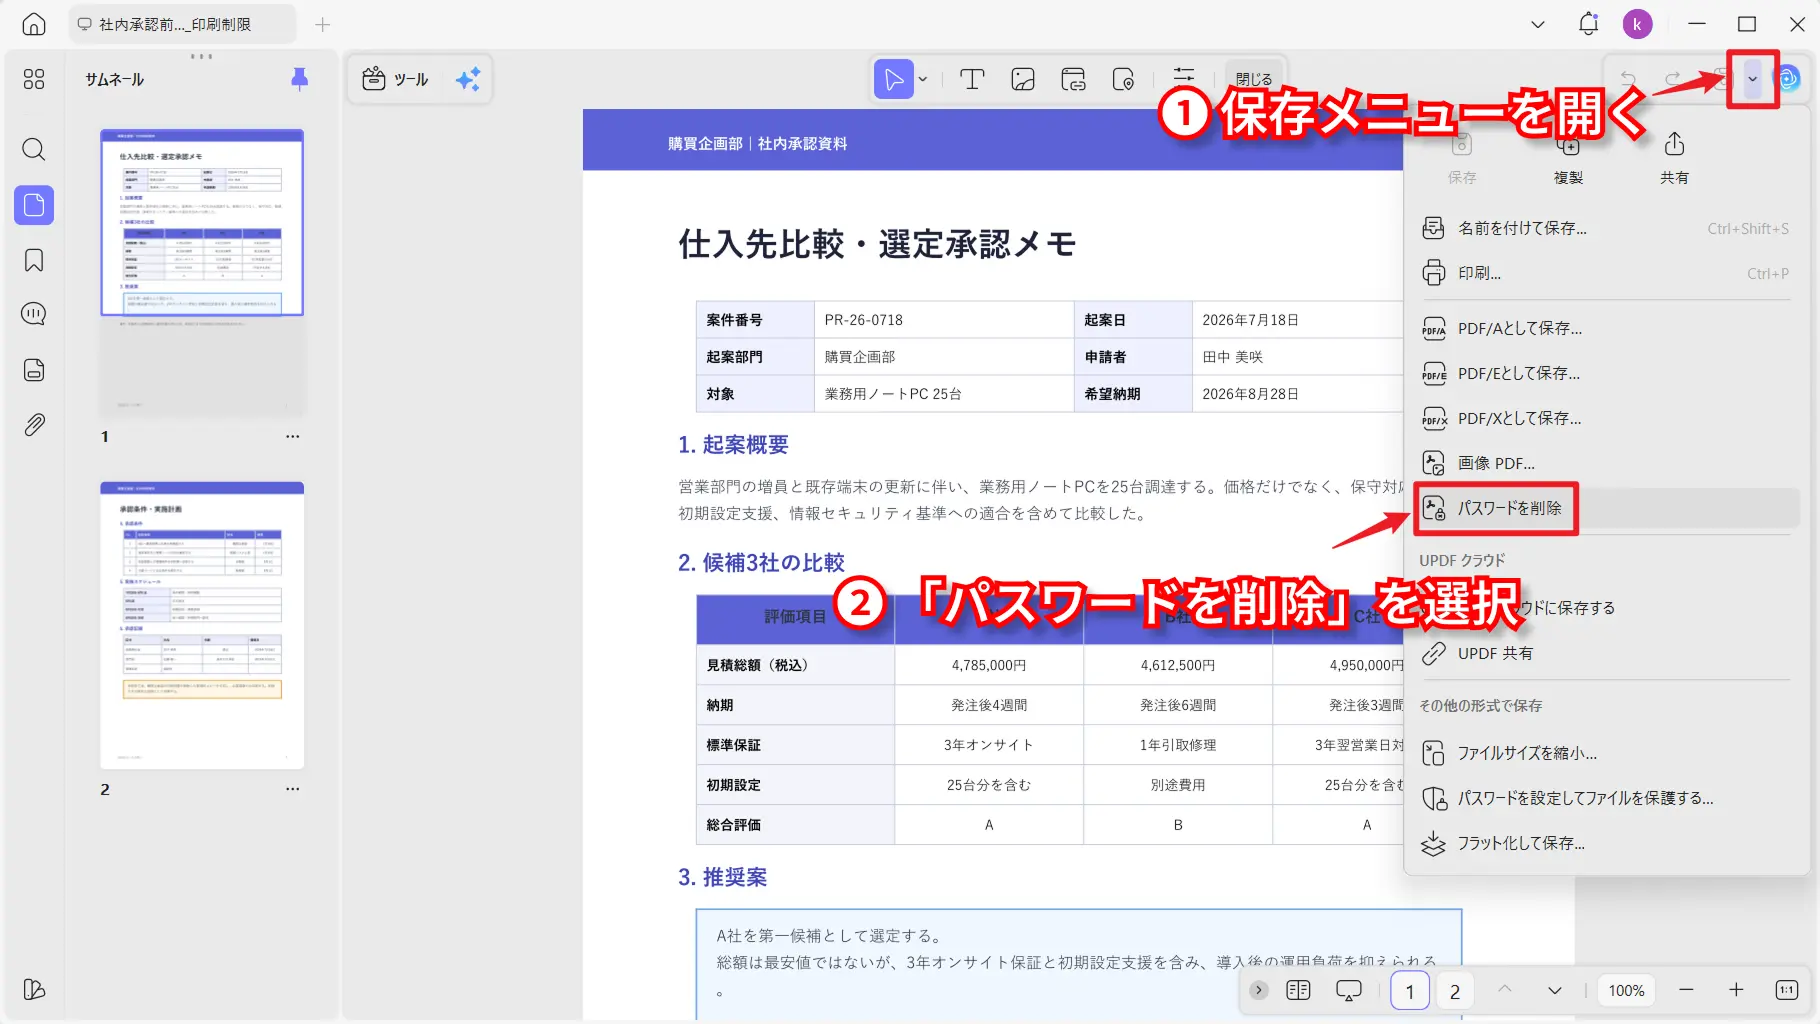Image resolution: width=1820 pixels, height=1024 pixels.
Task: Select the text edit tool
Action: (x=972, y=79)
